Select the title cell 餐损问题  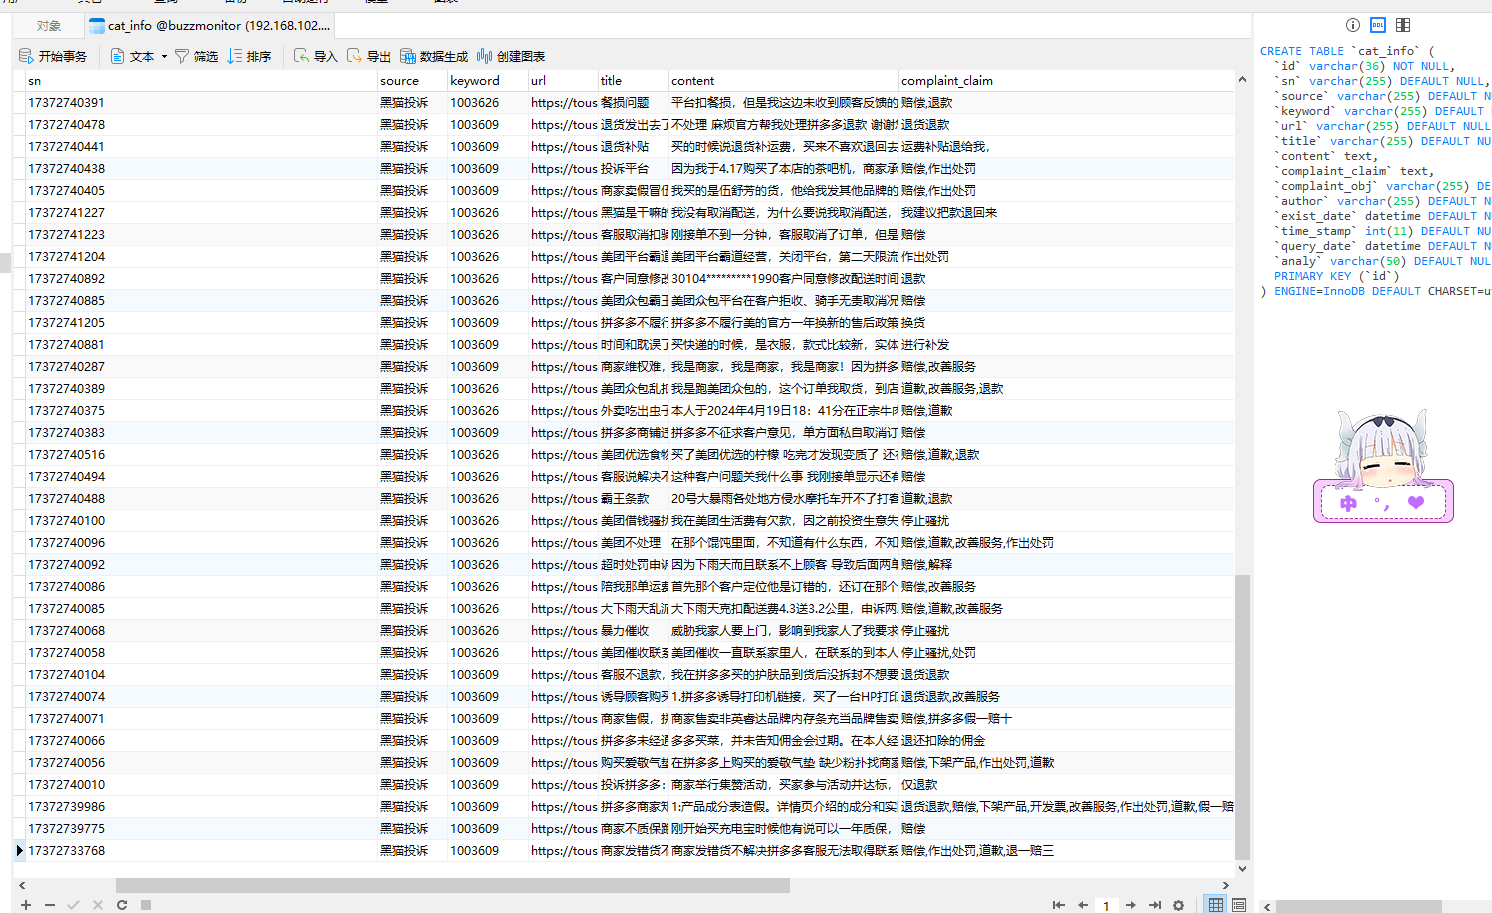[633, 103]
